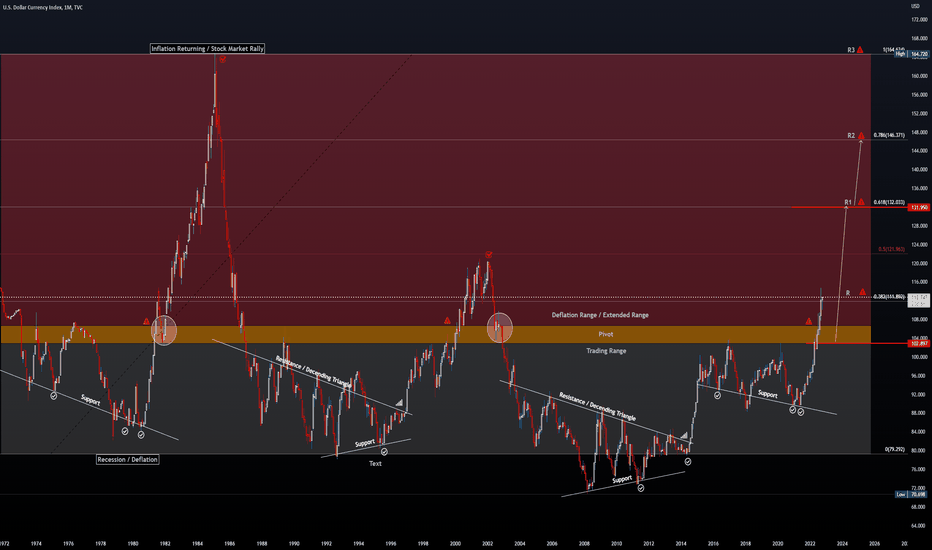Image resolution: width=932 pixels, height=550 pixels.
Task: Select the 0.786(146.371) Fibonacci level label
Action: pyautogui.click(x=889, y=136)
